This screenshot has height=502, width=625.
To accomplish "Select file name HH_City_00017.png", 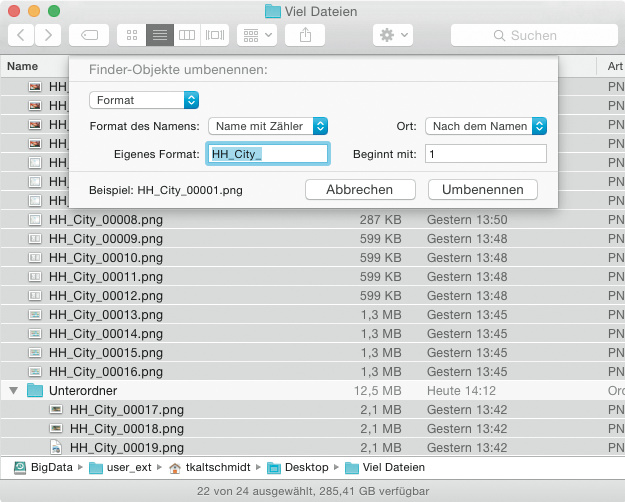I will tap(127, 409).
